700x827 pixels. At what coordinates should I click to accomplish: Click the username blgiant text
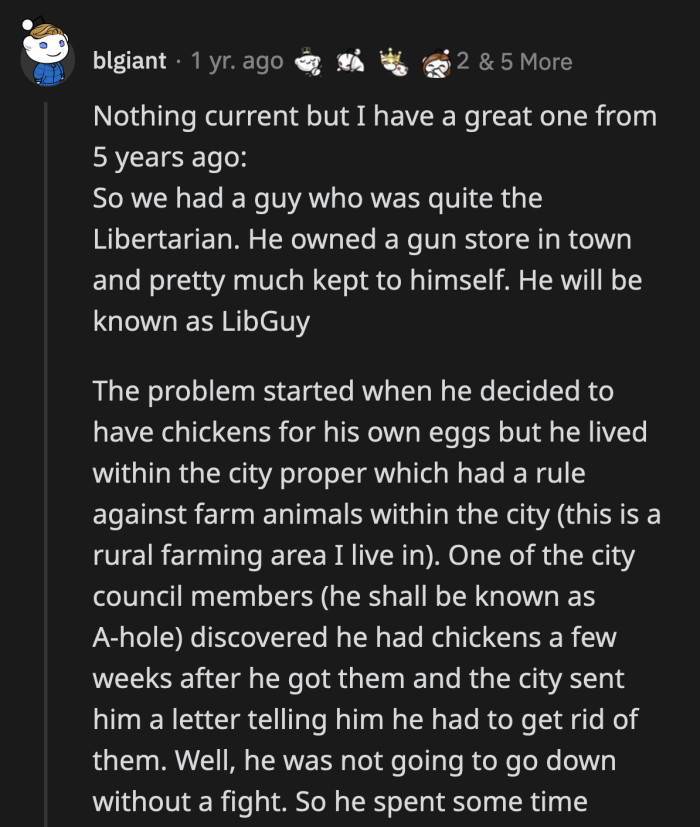point(130,61)
